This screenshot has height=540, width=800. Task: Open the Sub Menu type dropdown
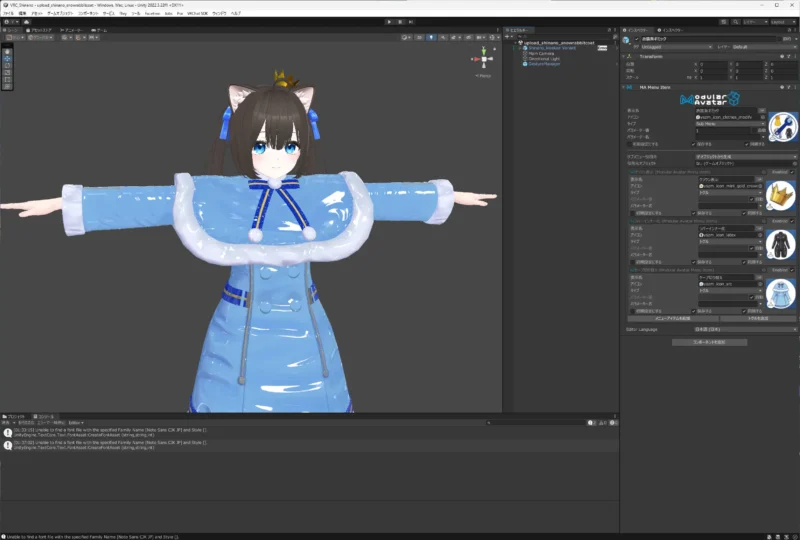[x=731, y=124]
